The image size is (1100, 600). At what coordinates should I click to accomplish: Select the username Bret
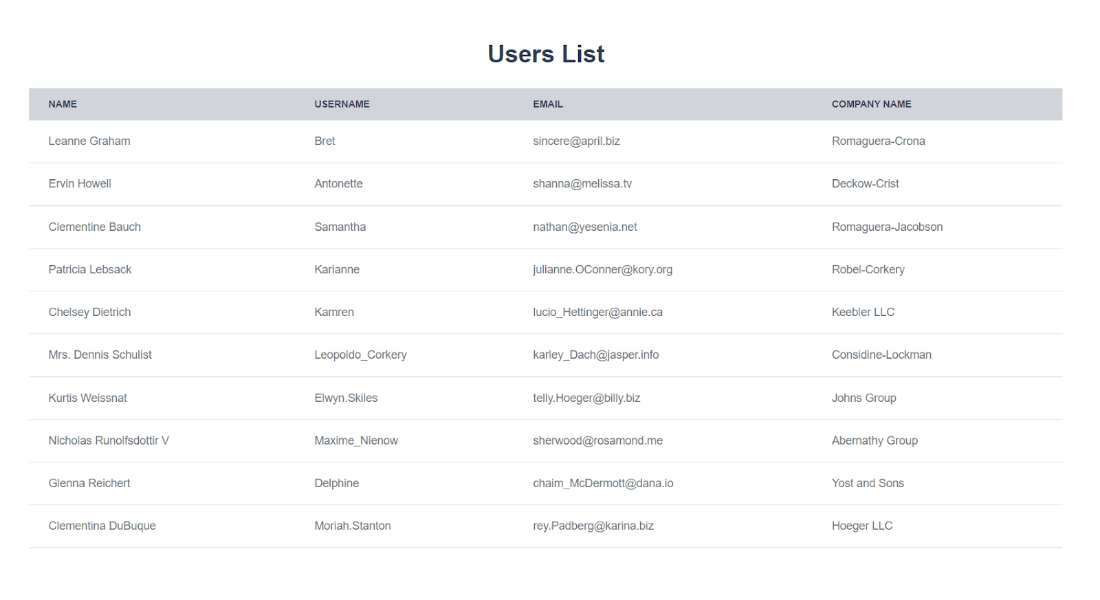[325, 141]
